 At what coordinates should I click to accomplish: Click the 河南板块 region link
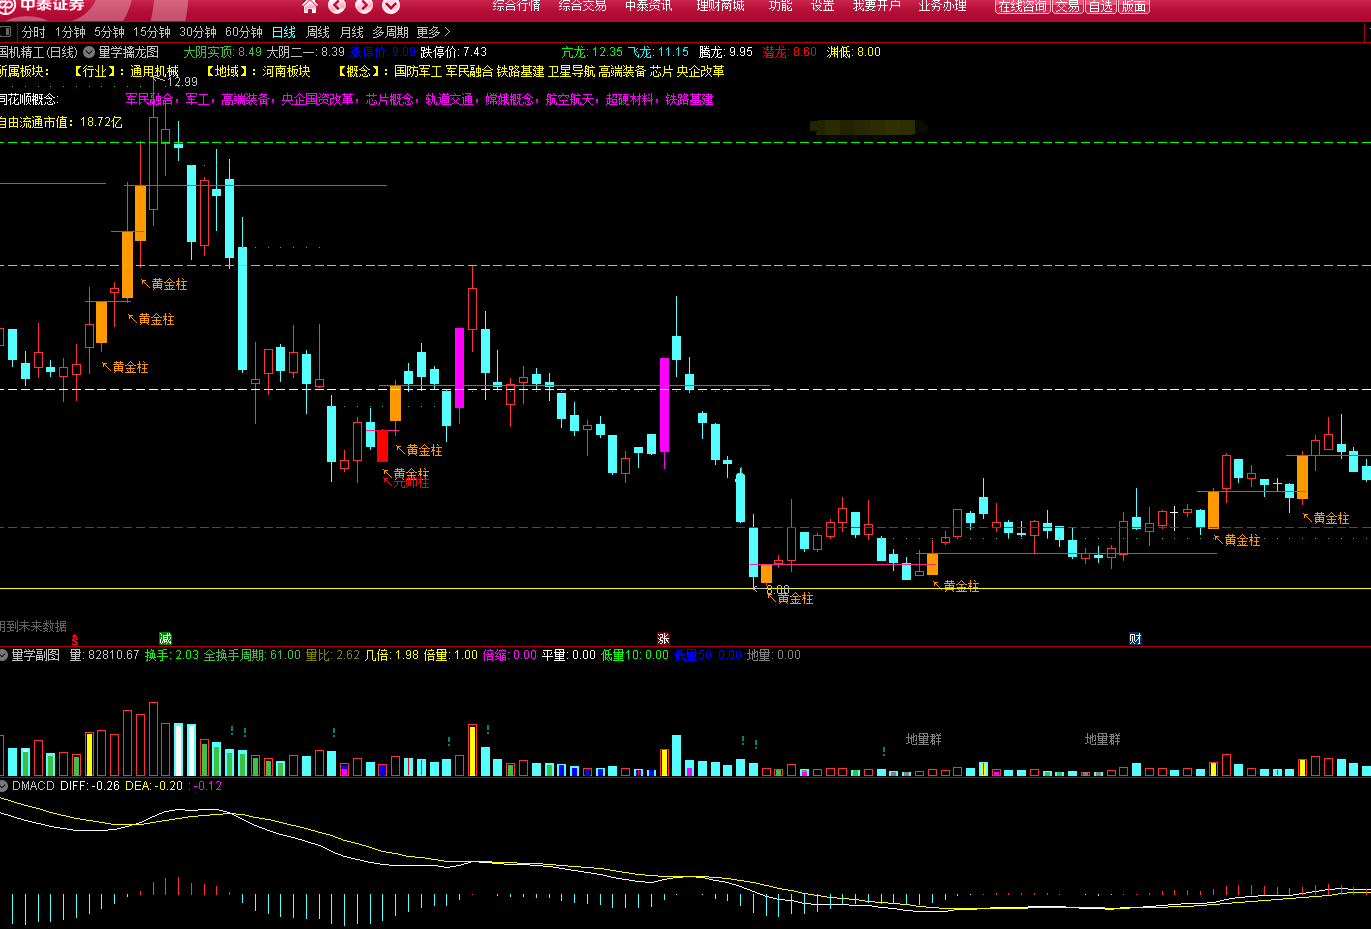pos(287,71)
